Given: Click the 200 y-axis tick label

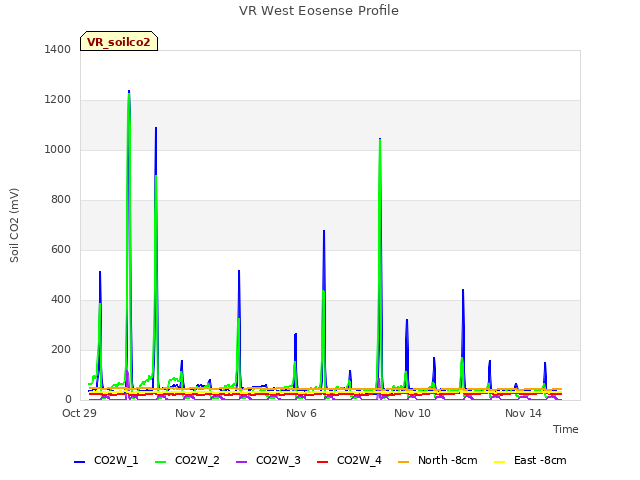Looking at the screenshot, I should coord(61,349).
